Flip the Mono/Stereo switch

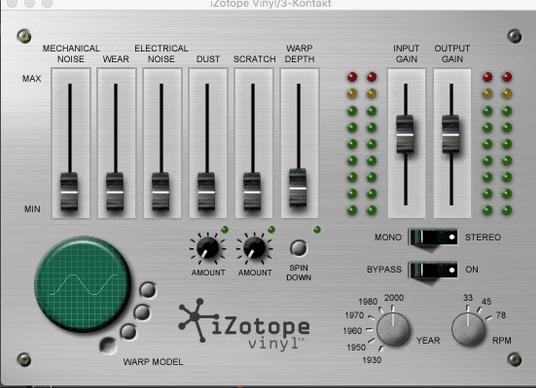[433, 237]
